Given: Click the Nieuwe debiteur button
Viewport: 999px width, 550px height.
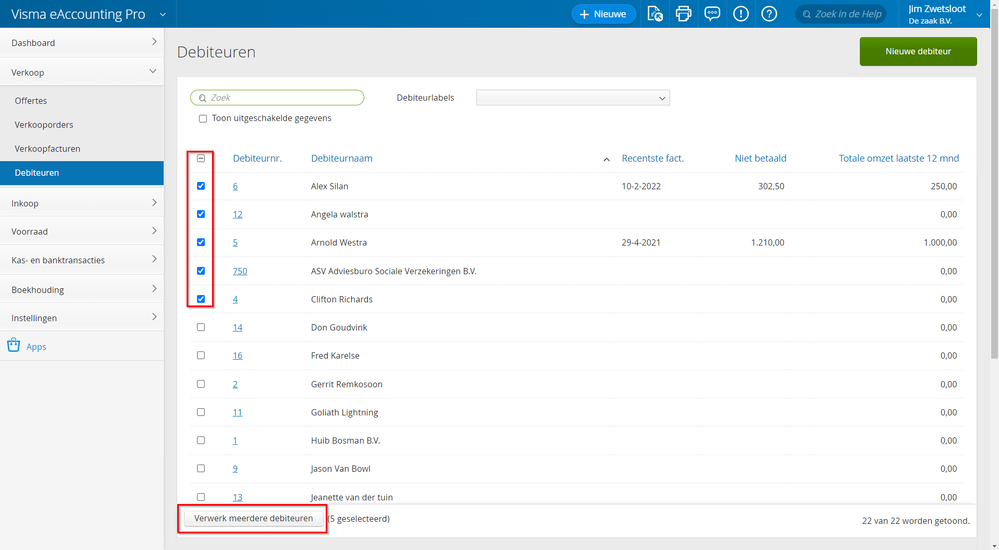Looking at the screenshot, I should point(917,51).
